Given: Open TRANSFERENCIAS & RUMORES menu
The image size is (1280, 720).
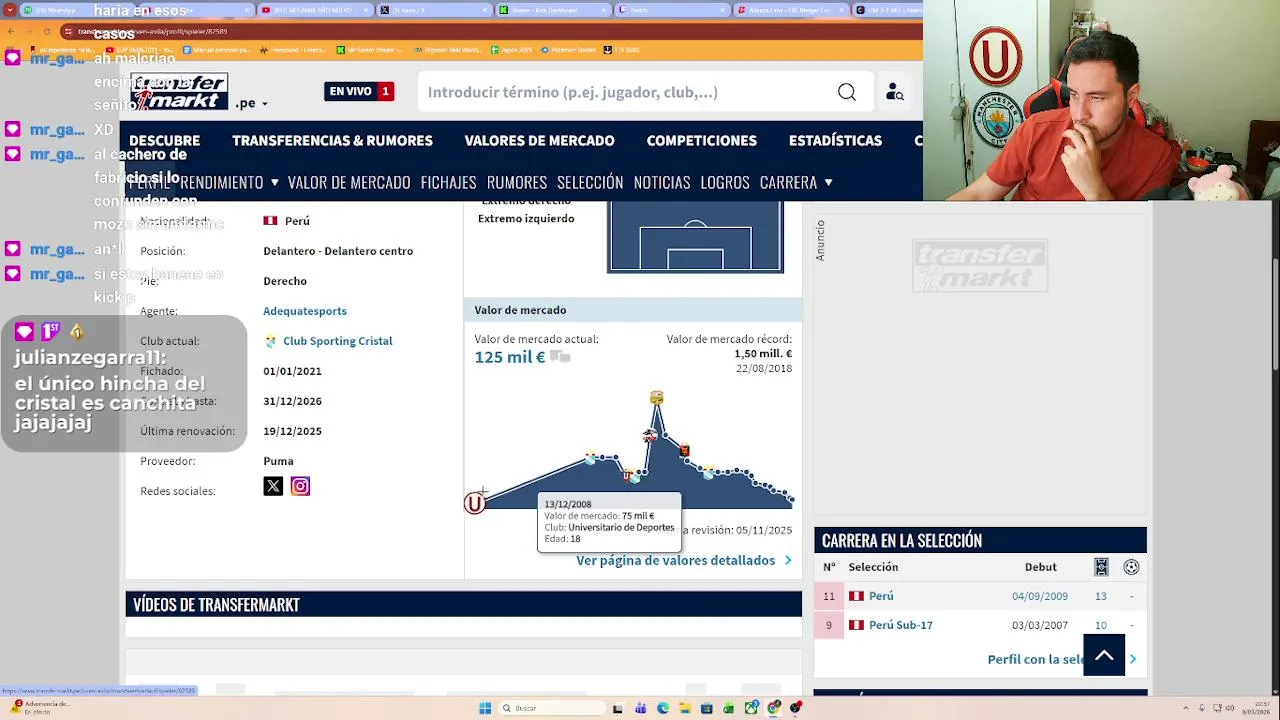Looking at the screenshot, I should pos(332,141).
